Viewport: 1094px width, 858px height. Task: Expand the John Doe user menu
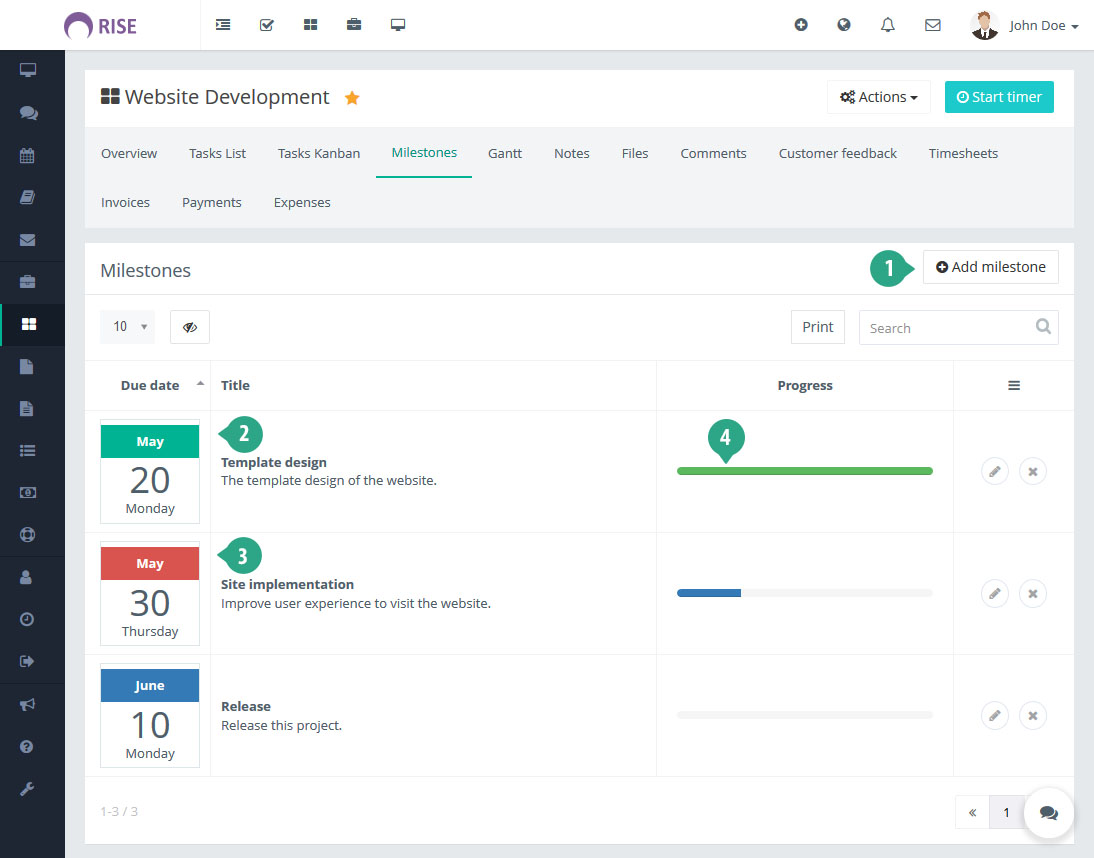[x=1025, y=25]
